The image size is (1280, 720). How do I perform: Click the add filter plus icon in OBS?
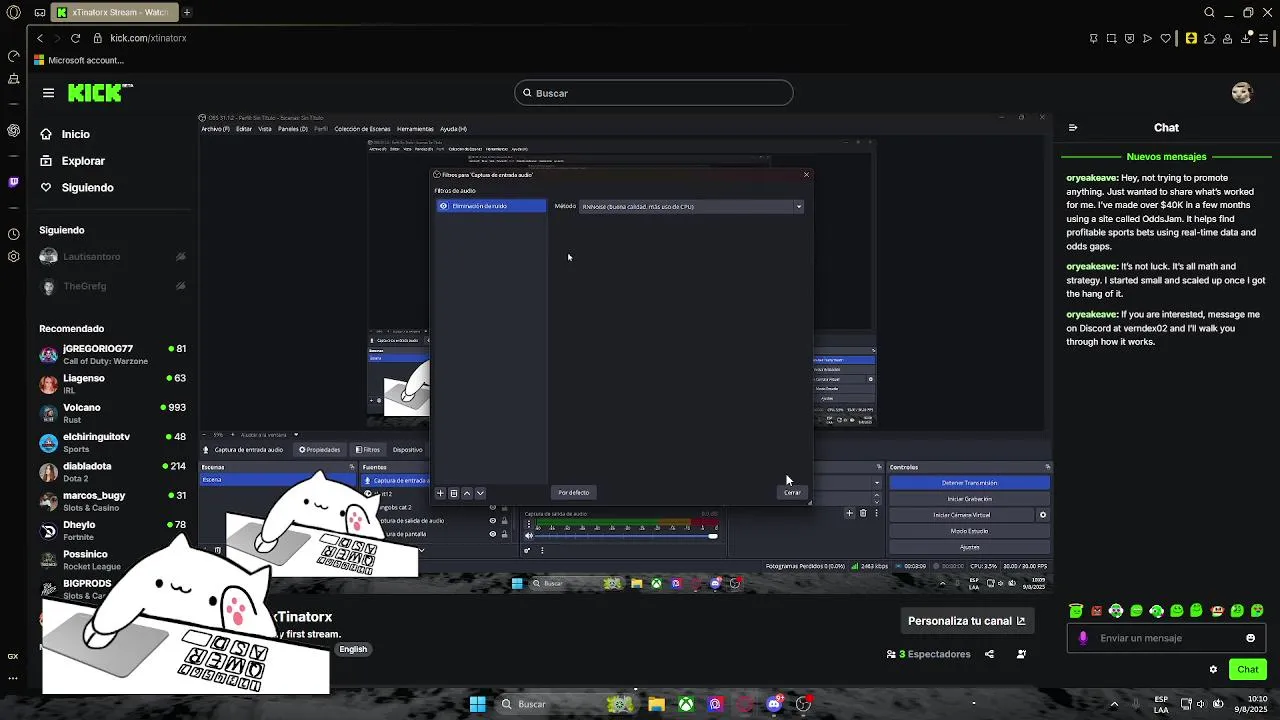(440, 493)
